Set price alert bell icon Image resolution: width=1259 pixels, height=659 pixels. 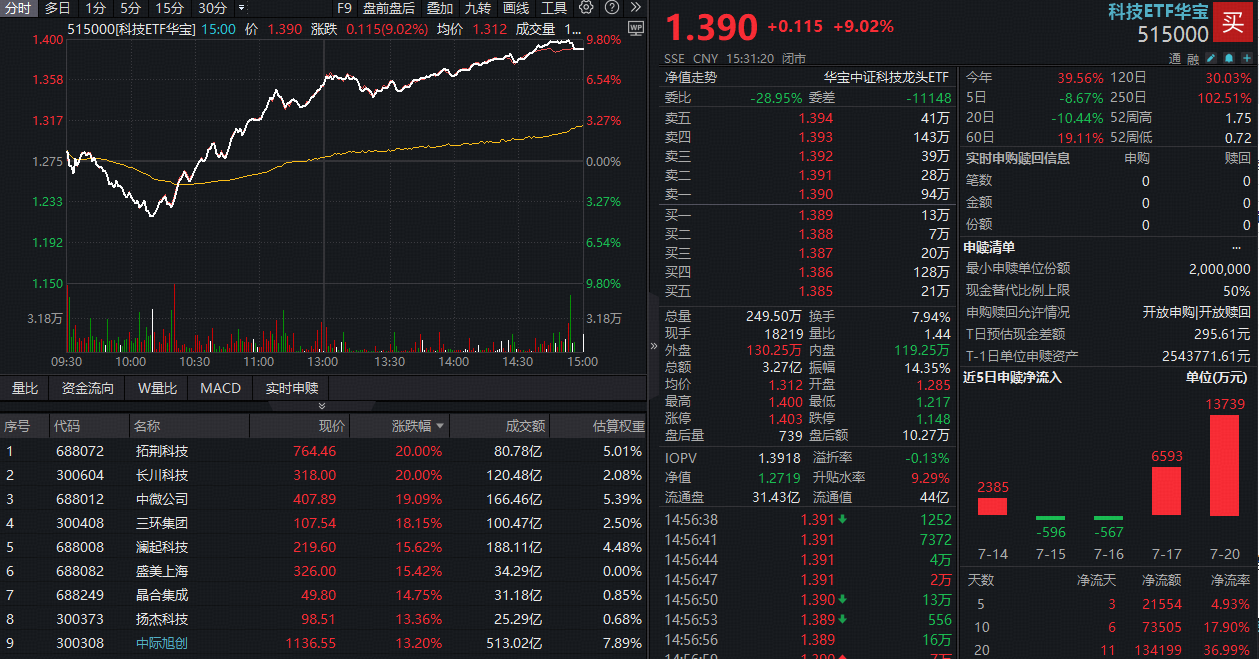click(x=1229, y=58)
